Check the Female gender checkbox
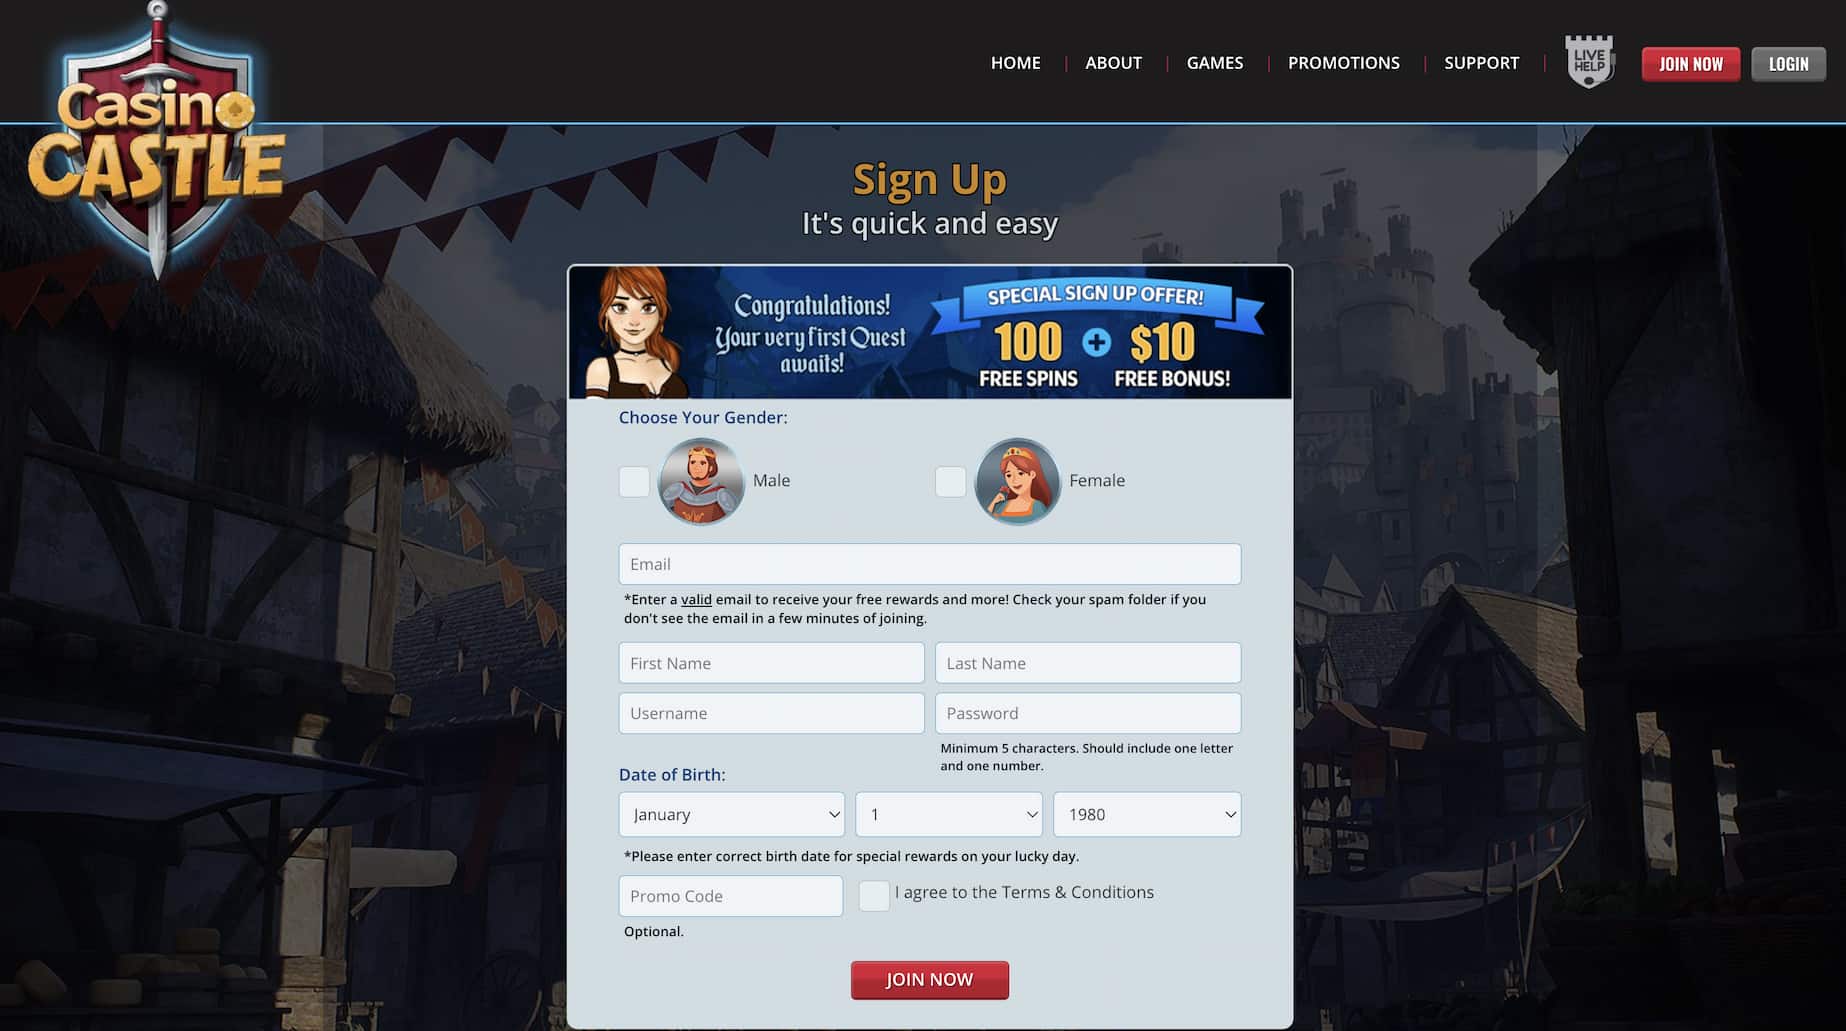This screenshot has width=1846, height=1031. click(950, 482)
